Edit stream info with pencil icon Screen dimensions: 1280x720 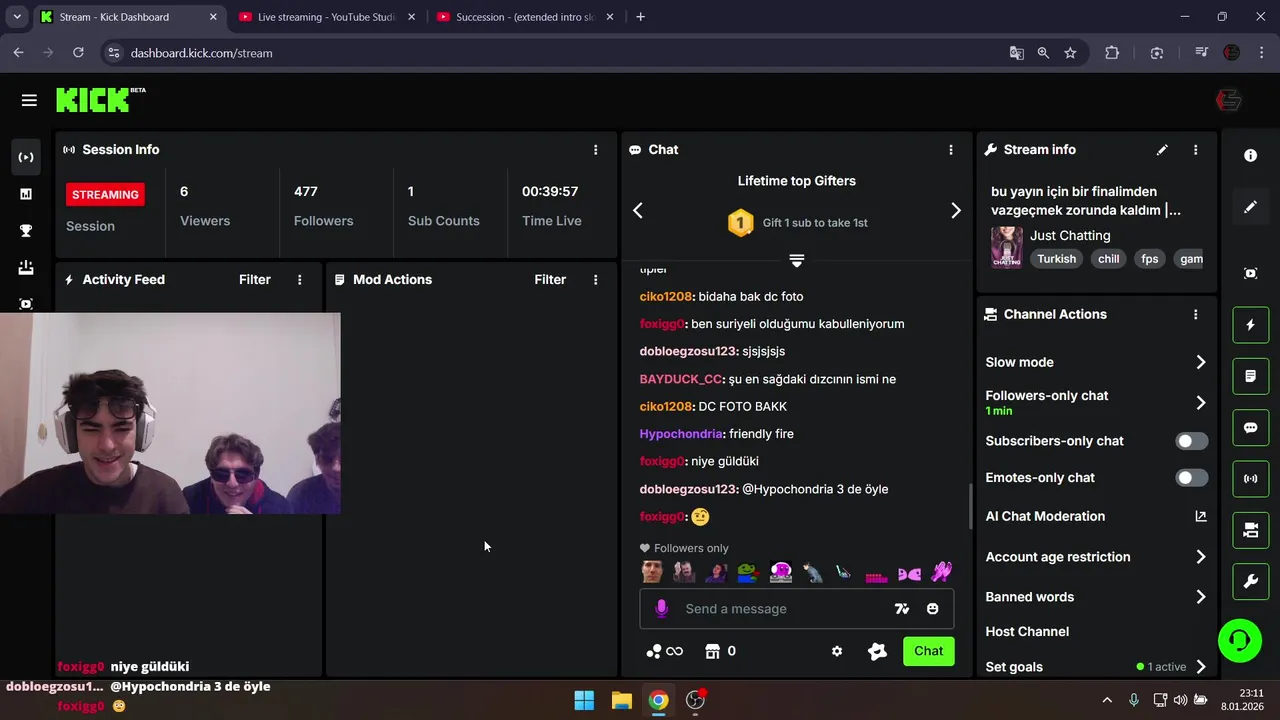pos(1162,150)
